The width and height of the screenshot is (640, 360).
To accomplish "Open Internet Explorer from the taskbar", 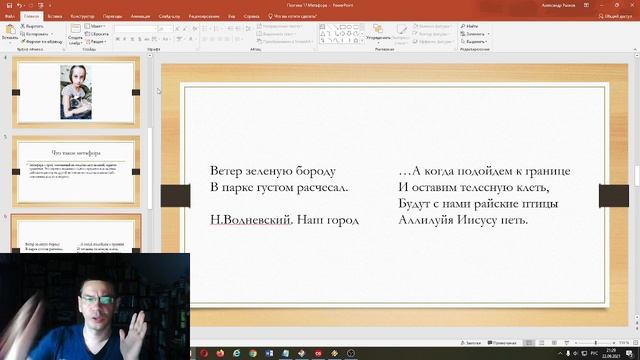I will coord(236,353).
